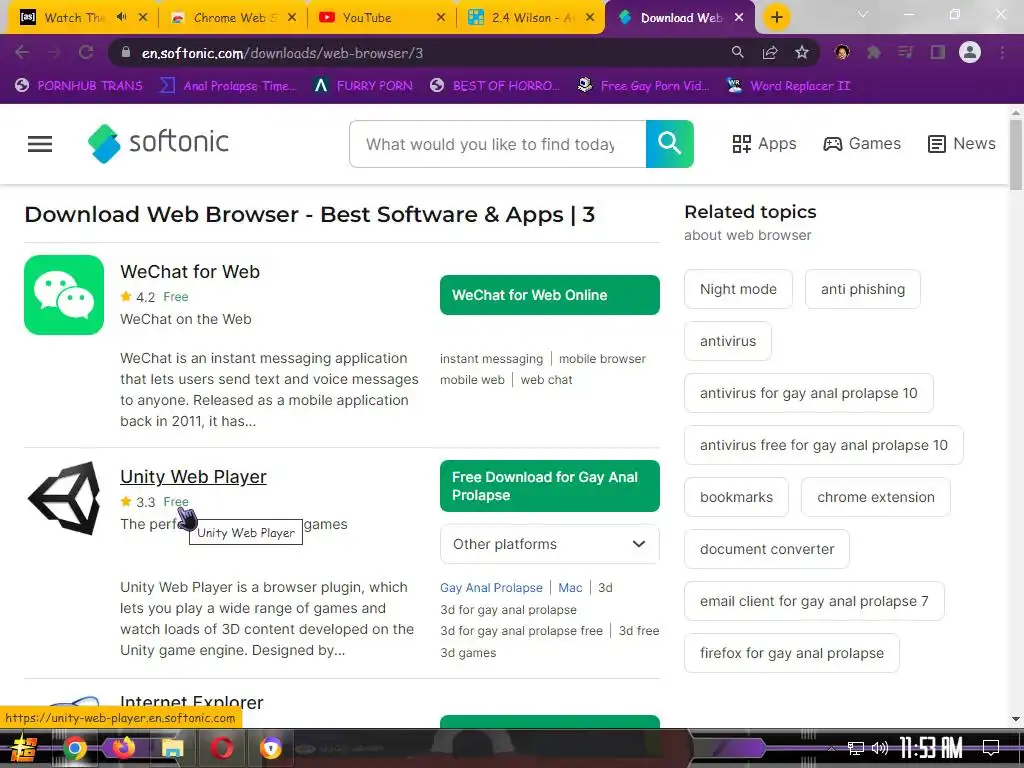Open the WeChat for Web title link
The image size is (1024, 768).
point(190,272)
